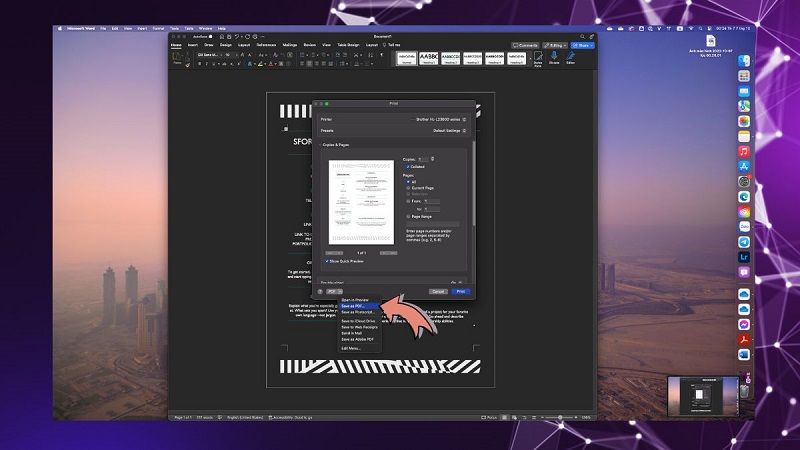Choose Save to iCloud Drive option
The width and height of the screenshot is (800, 450).
pos(358,321)
